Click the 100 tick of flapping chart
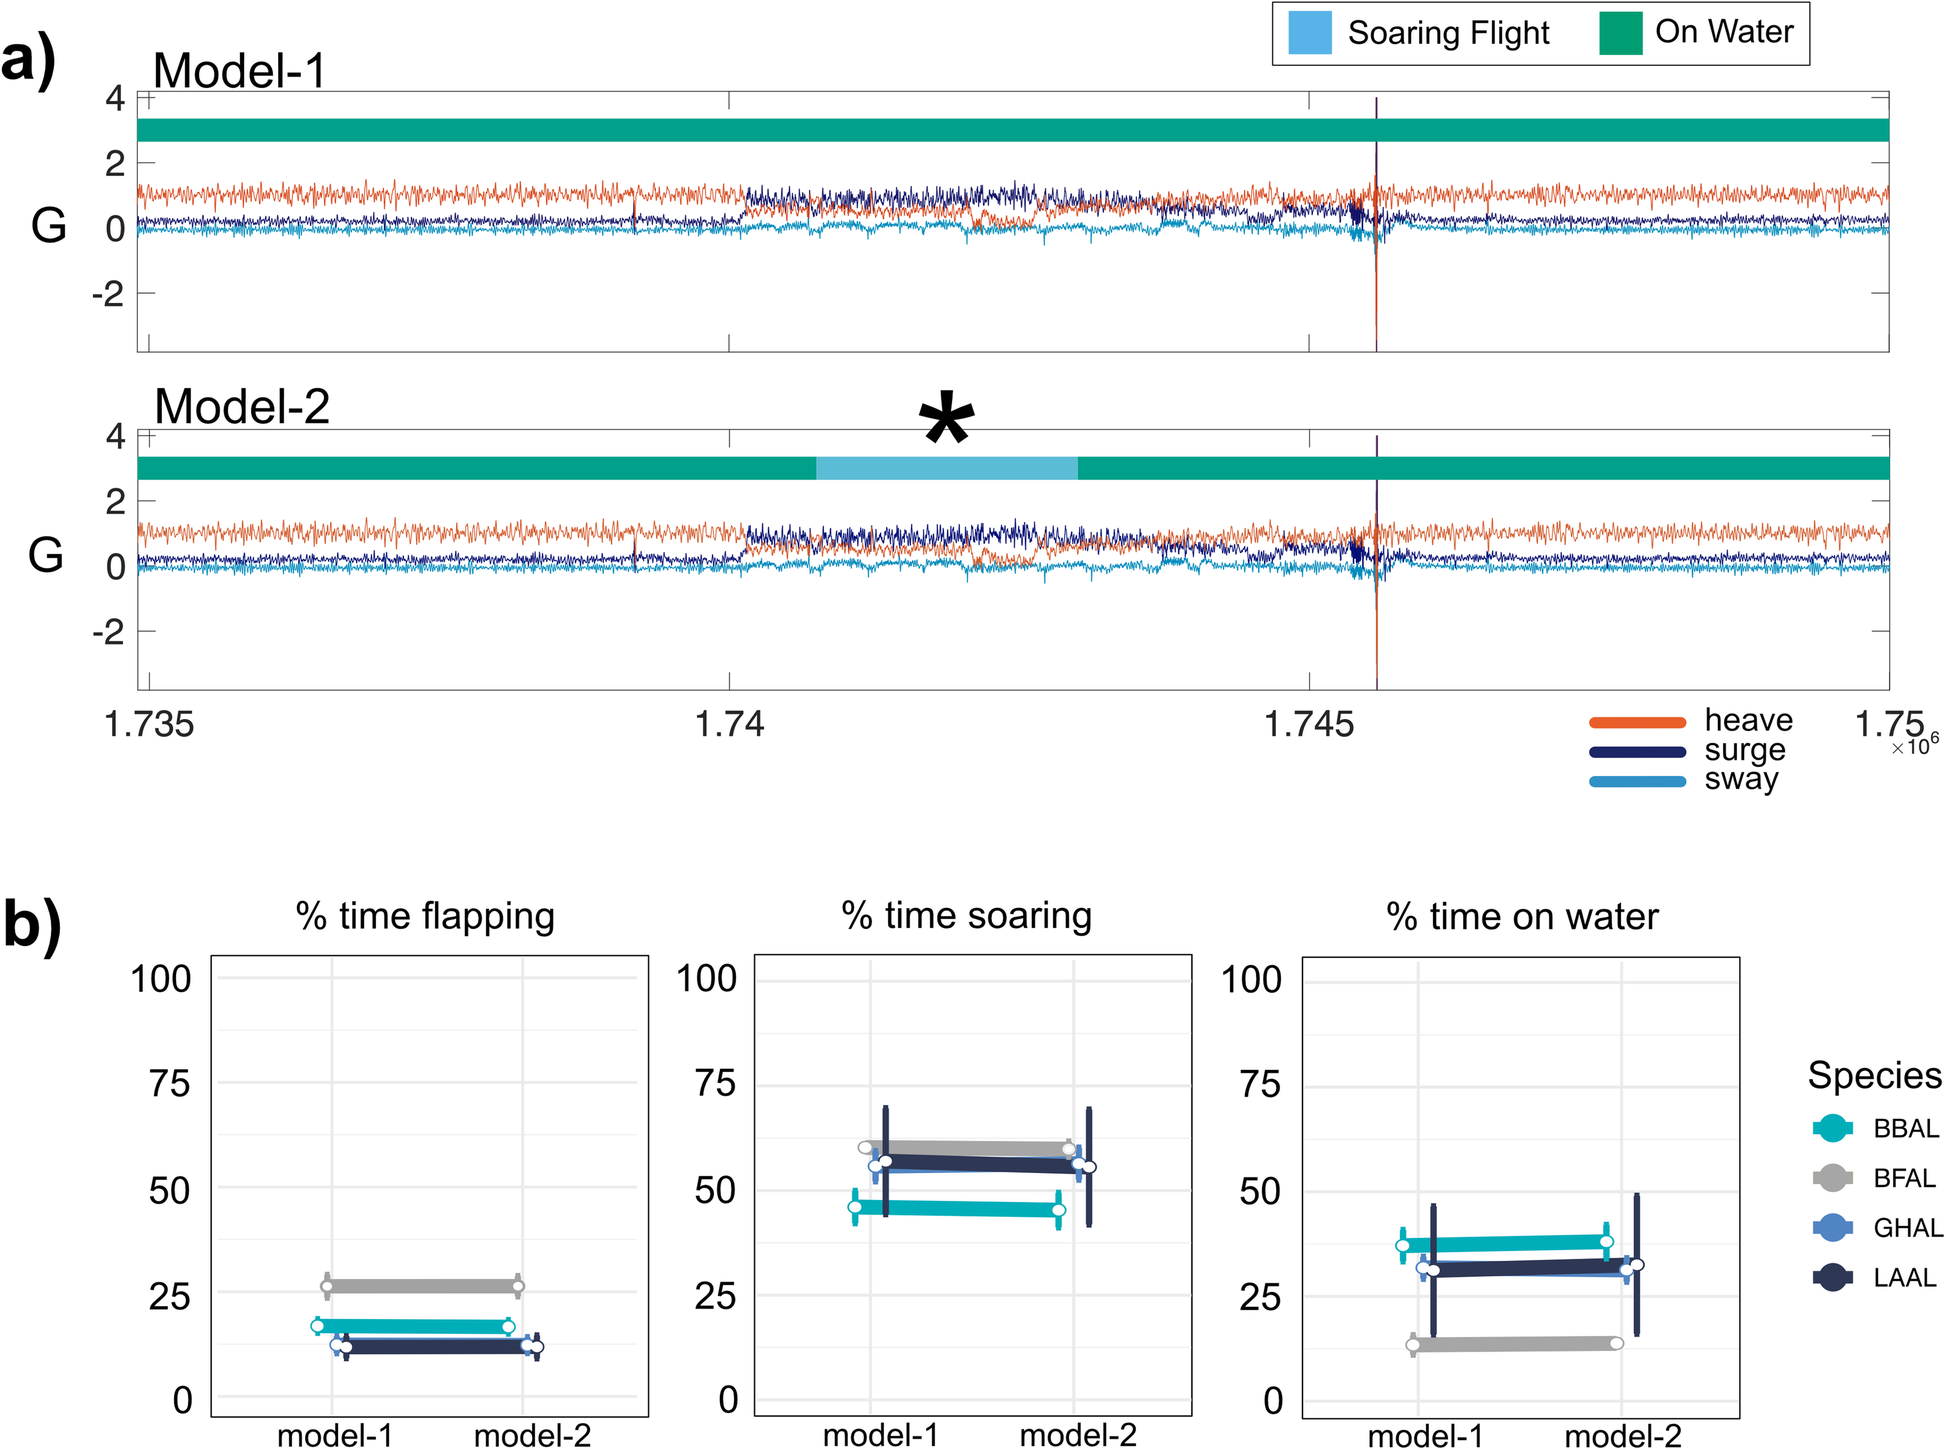 click(161, 979)
